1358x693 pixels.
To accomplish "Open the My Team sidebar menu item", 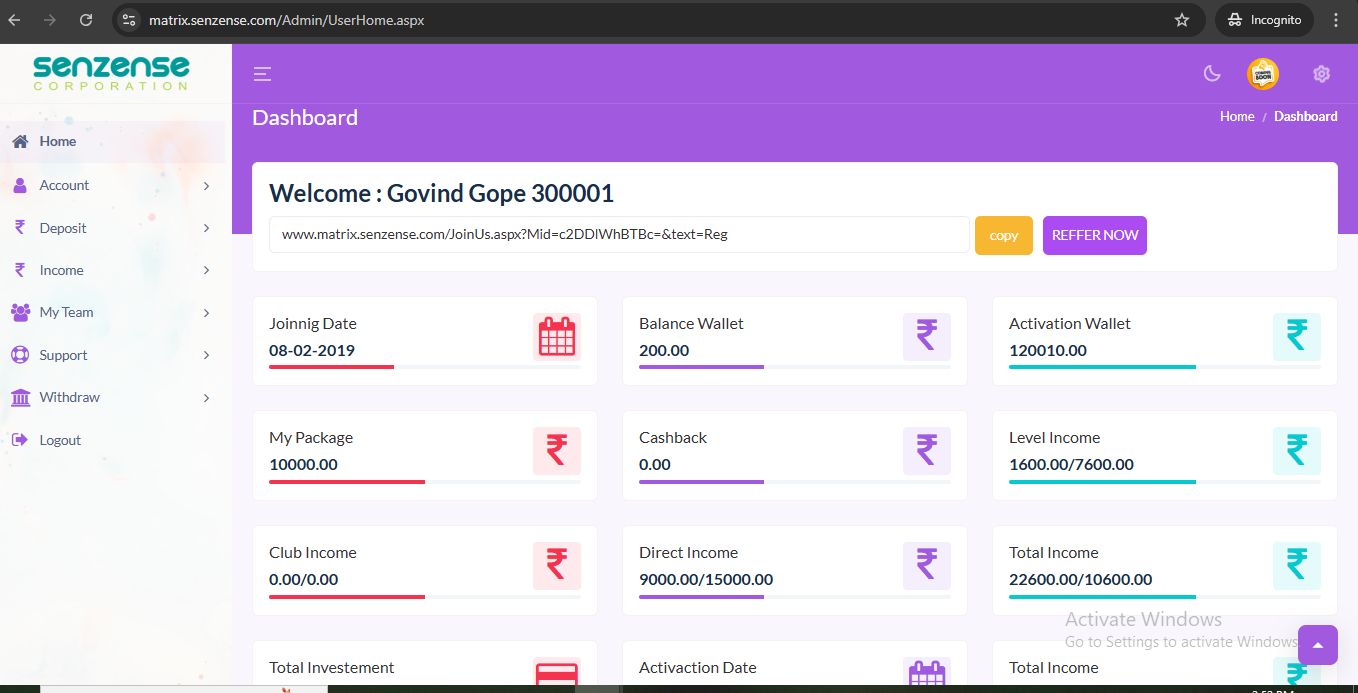I will tap(113, 312).
